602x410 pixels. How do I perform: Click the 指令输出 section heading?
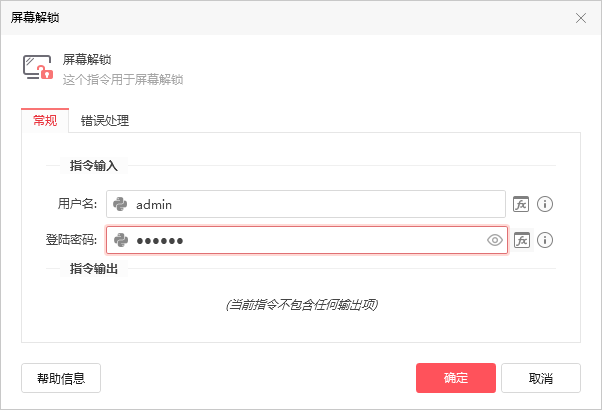(x=94, y=268)
